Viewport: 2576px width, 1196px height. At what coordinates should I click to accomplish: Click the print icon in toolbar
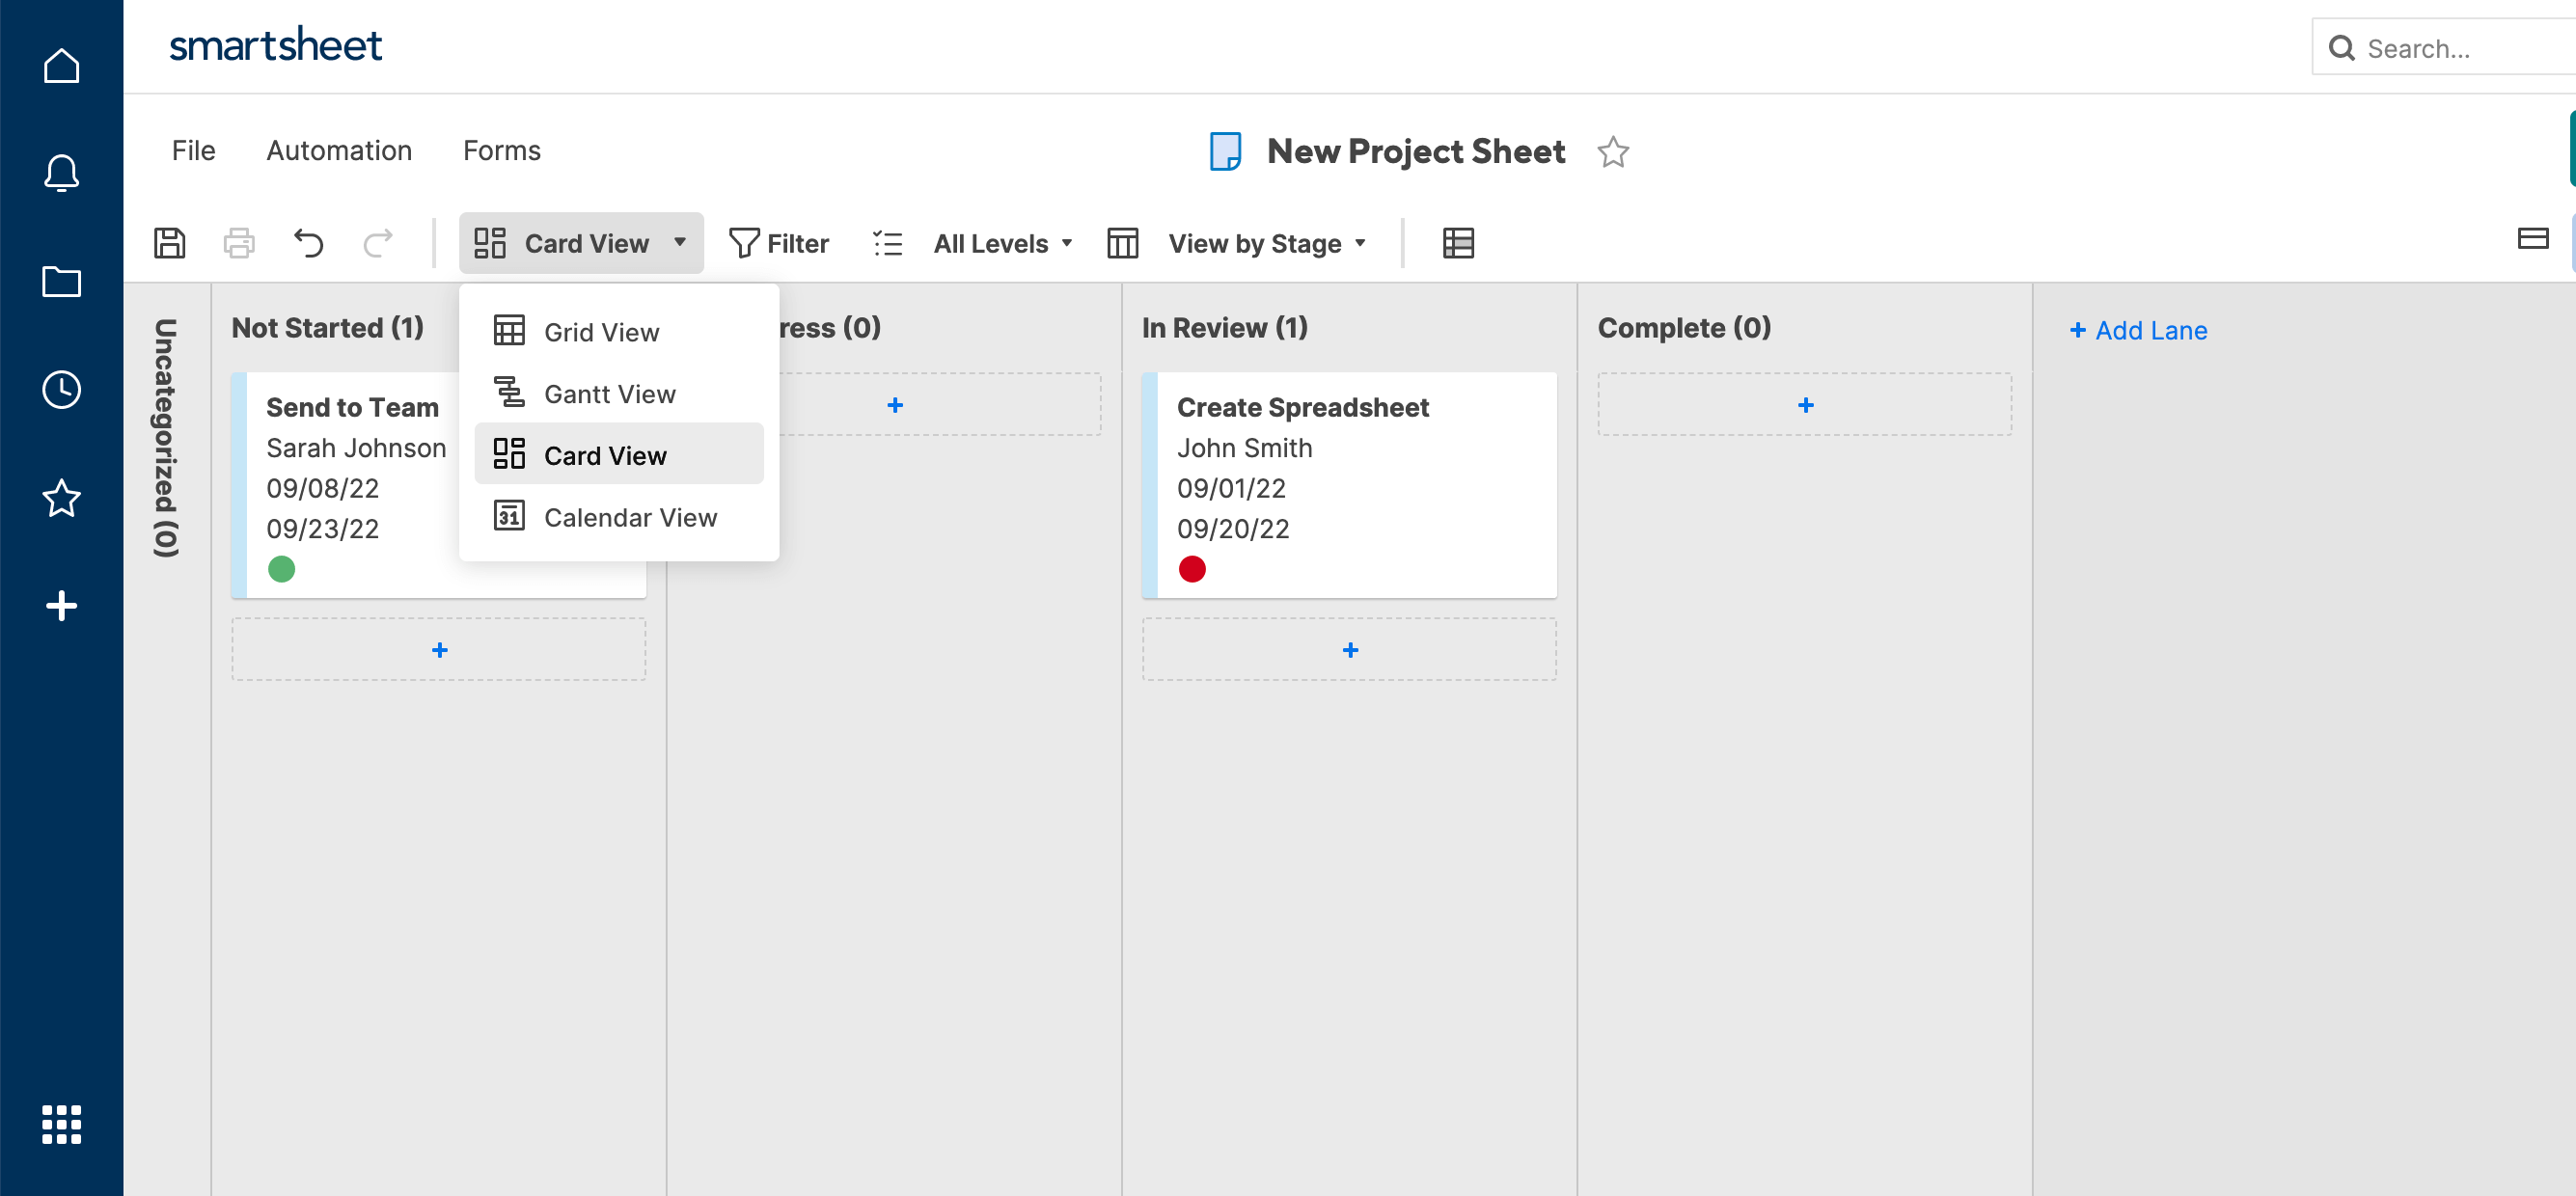tap(238, 245)
